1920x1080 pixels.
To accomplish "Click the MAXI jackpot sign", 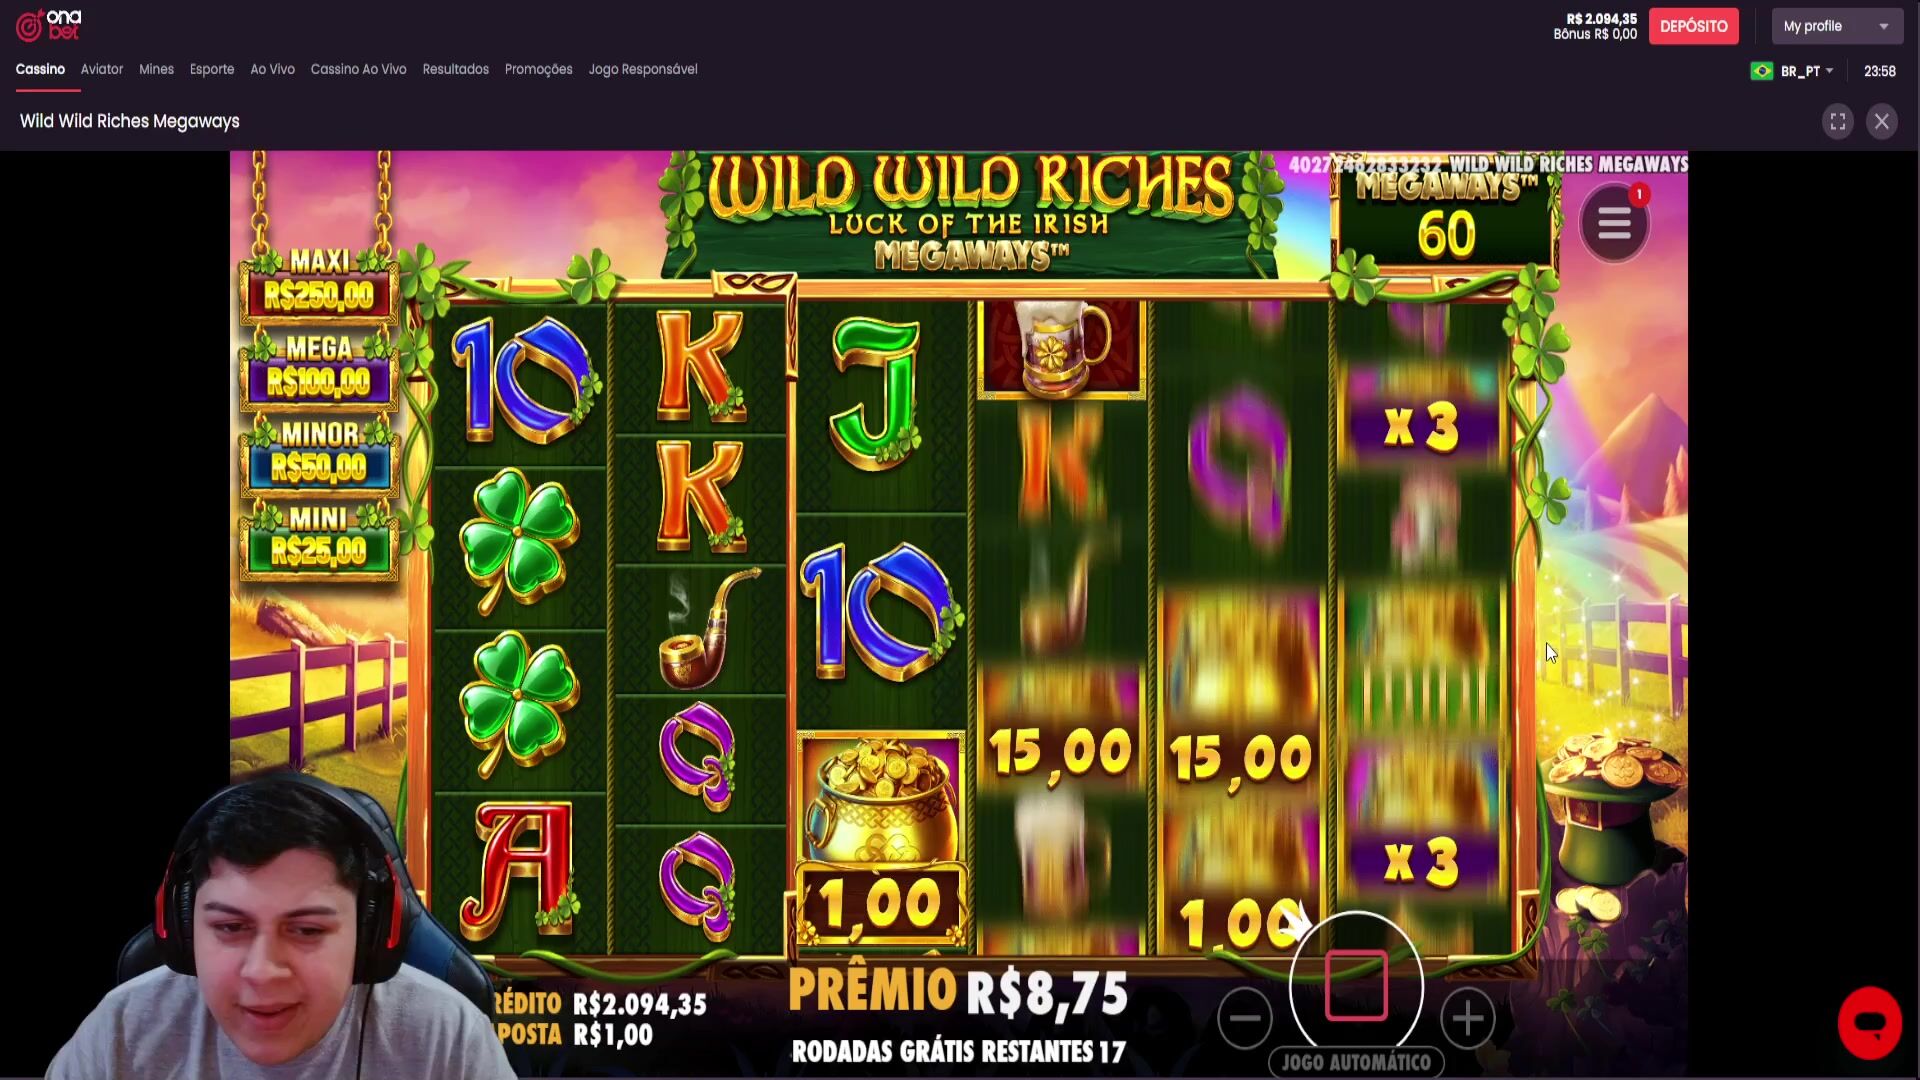I will click(319, 281).
